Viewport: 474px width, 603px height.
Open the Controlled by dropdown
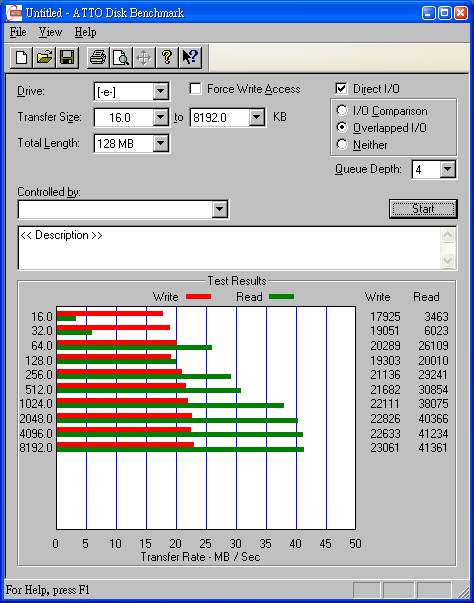(220, 209)
